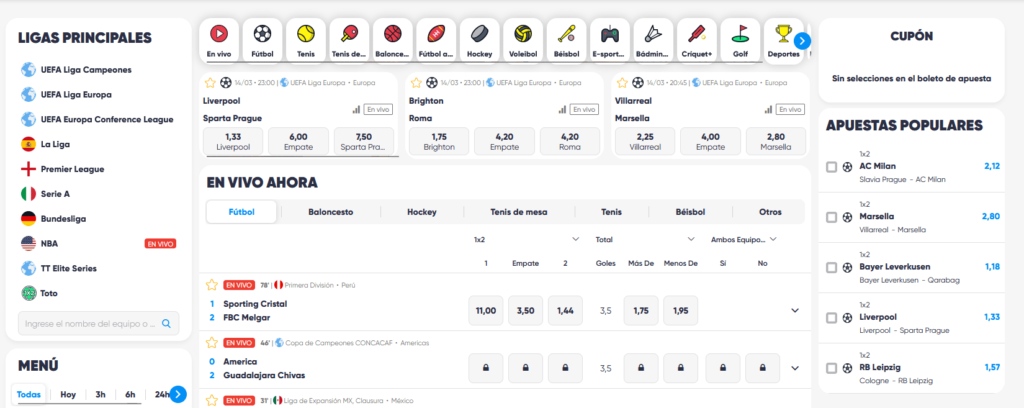Select the RB Leipzig popular bet checkbox

click(832, 367)
